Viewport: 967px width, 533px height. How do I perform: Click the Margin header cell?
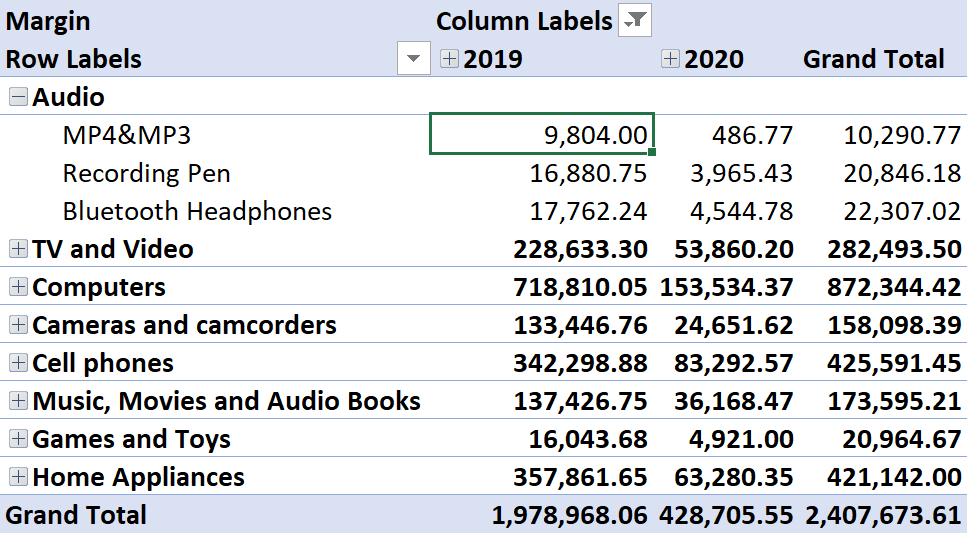coord(48,22)
